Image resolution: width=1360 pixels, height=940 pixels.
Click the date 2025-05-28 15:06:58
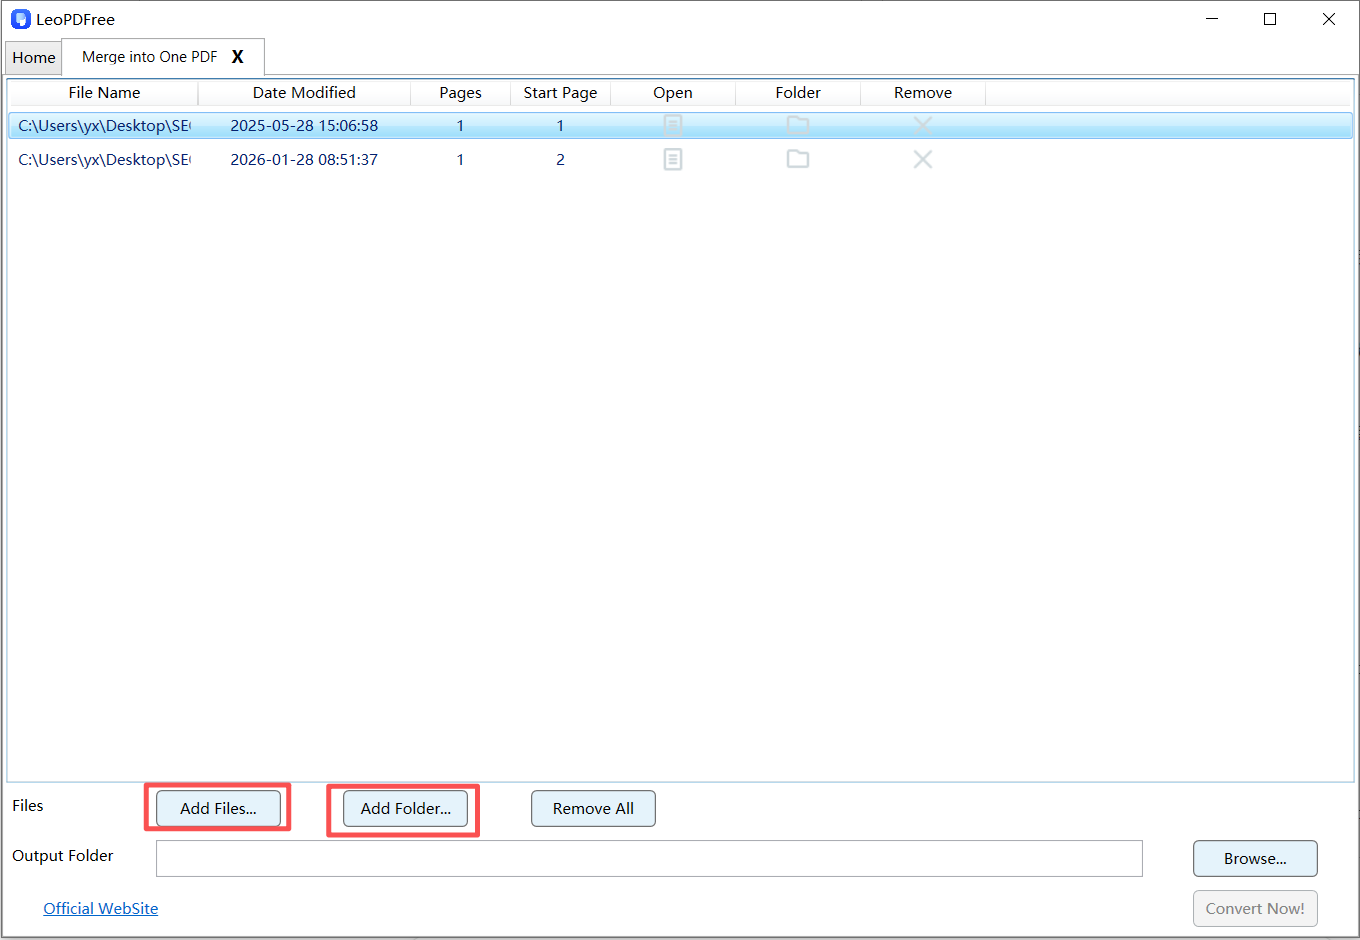(x=304, y=126)
